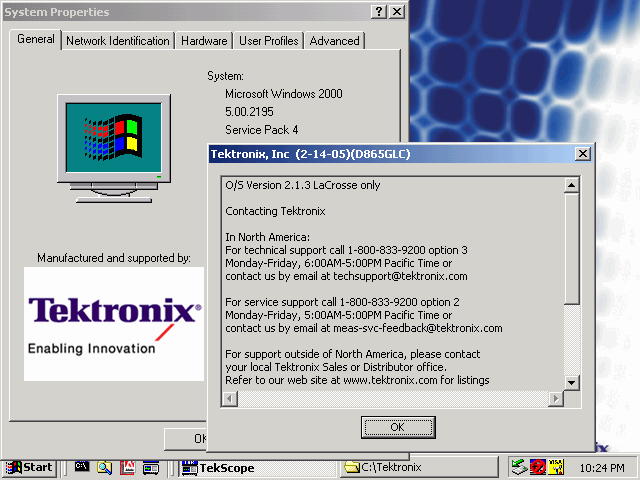Open the Windows Start menu
Viewport: 640px width, 480px height.
click(x=29, y=467)
